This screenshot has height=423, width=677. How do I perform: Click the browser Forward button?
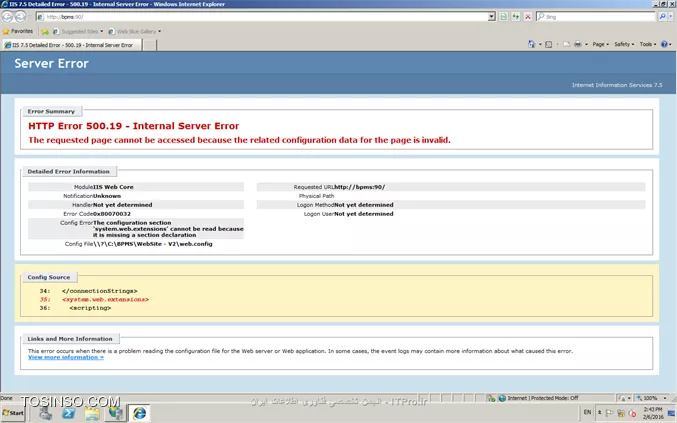coord(20,16)
